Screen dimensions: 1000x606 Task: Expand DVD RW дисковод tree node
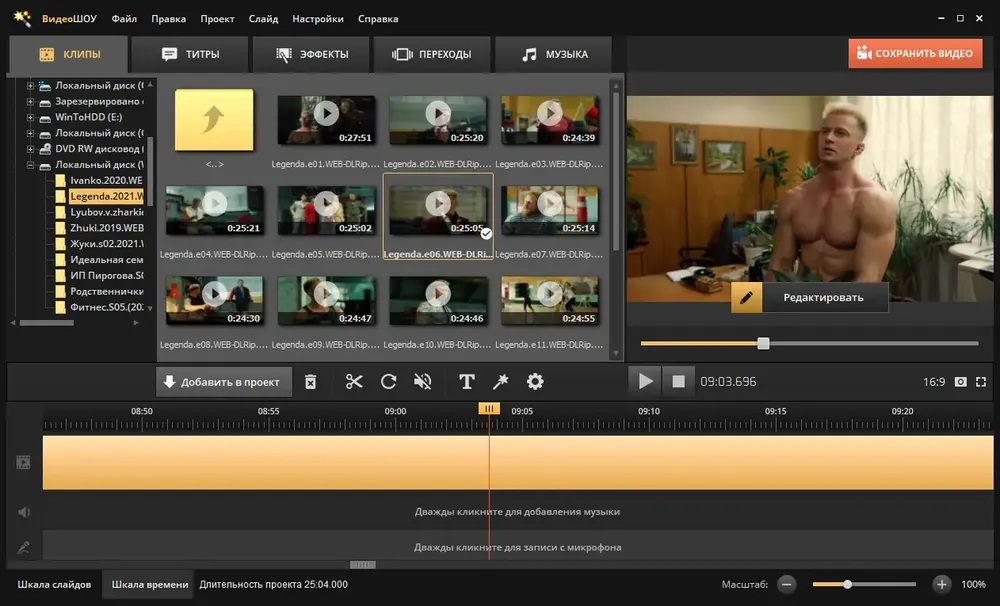click(x=30, y=149)
